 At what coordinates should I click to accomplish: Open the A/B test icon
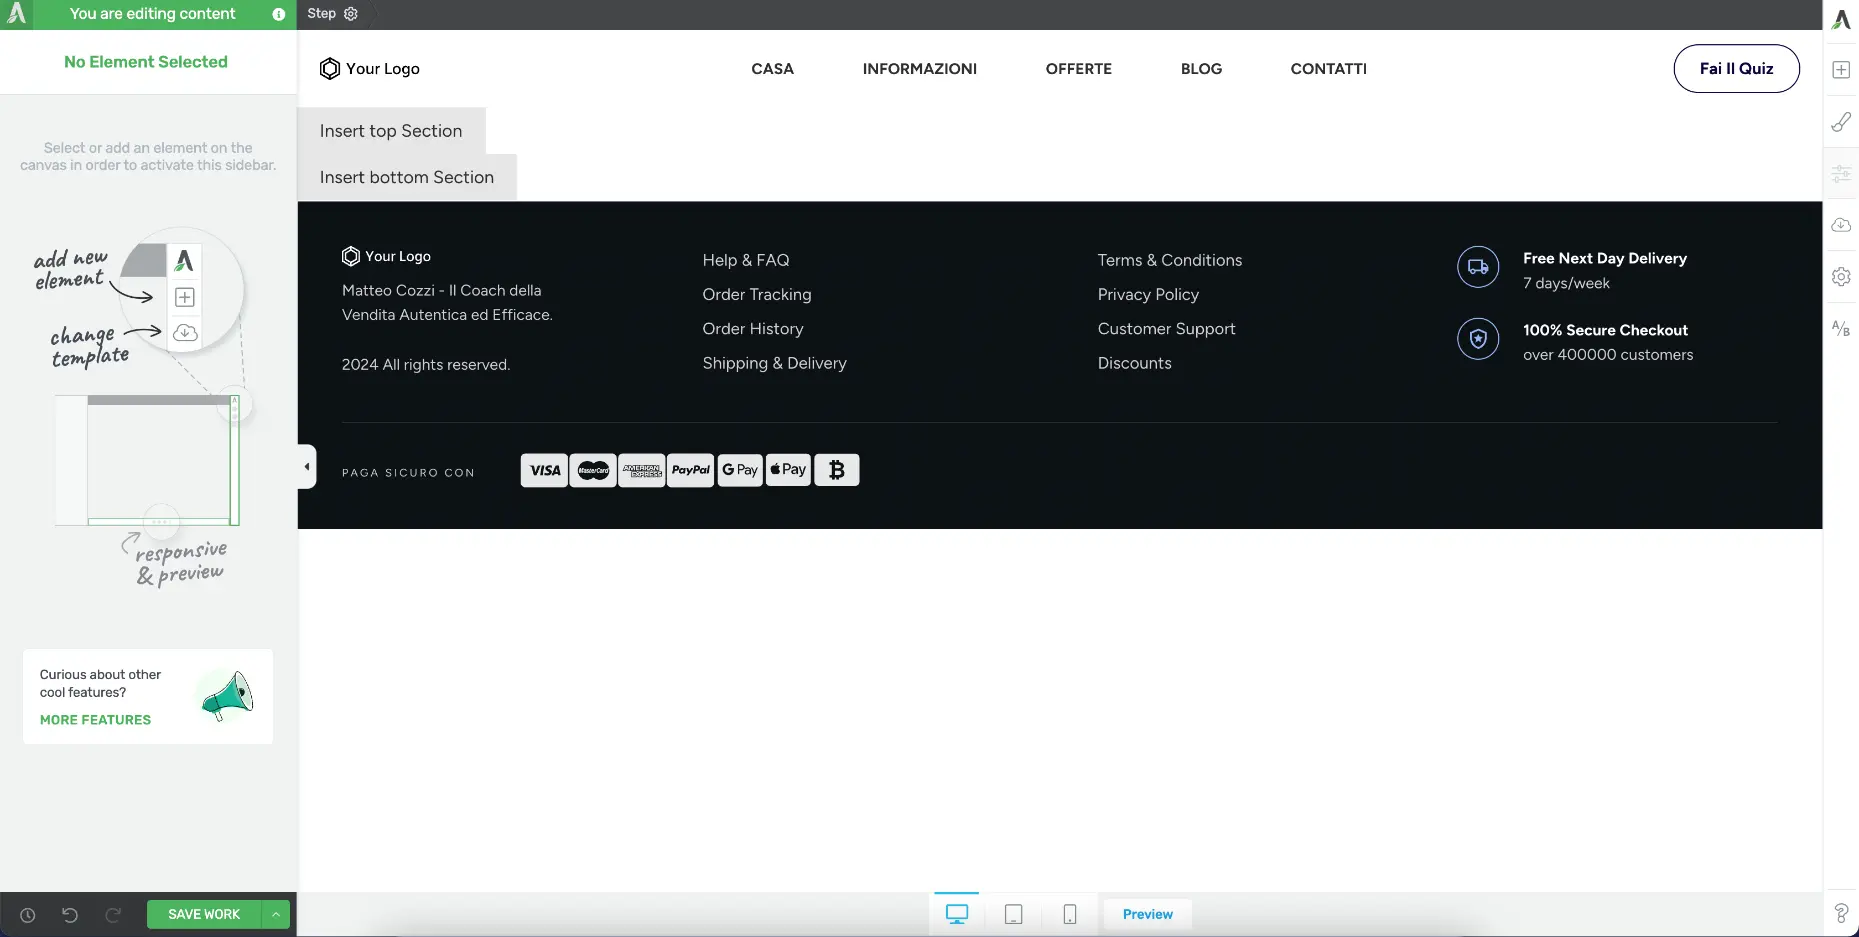(x=1841, y=328)
